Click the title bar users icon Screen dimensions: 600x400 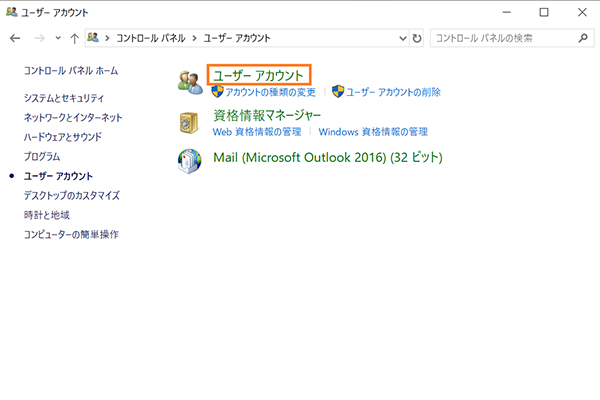point(11,12)
